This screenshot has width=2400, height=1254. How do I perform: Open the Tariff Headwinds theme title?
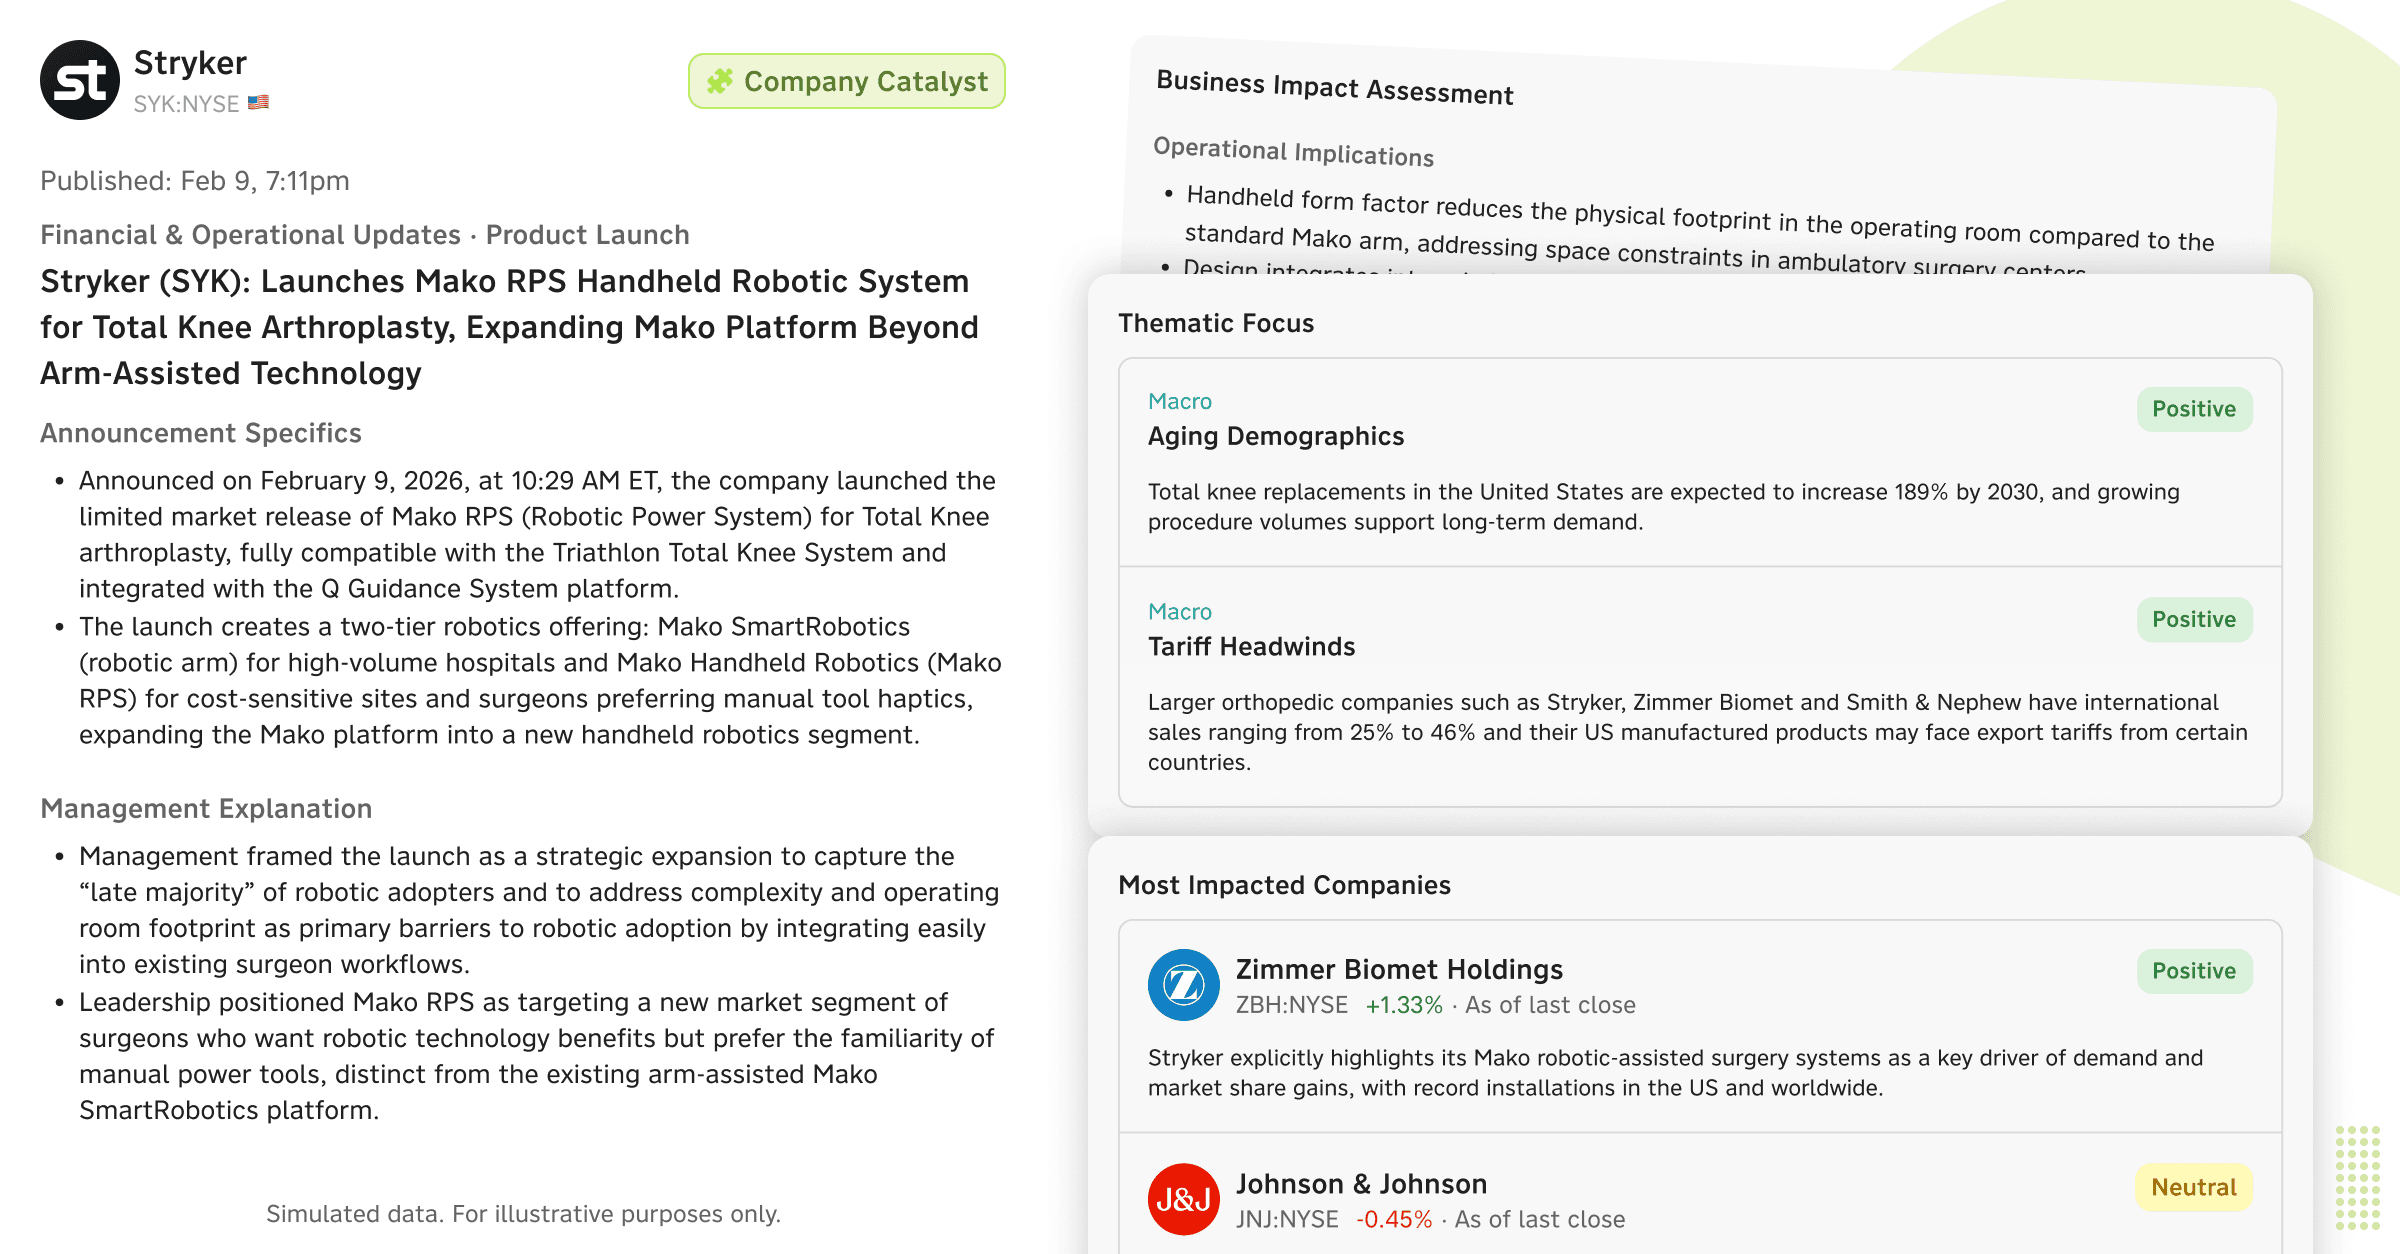pyautogui.click(x=1251, y=646)
